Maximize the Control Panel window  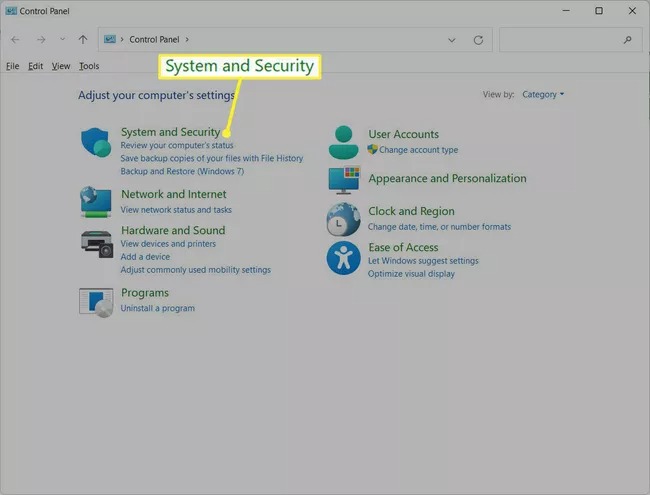(x=599, y=11)
